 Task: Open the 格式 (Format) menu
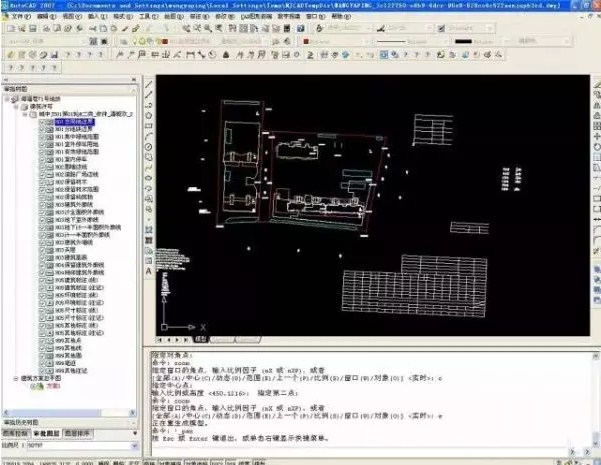coord(123,16)
